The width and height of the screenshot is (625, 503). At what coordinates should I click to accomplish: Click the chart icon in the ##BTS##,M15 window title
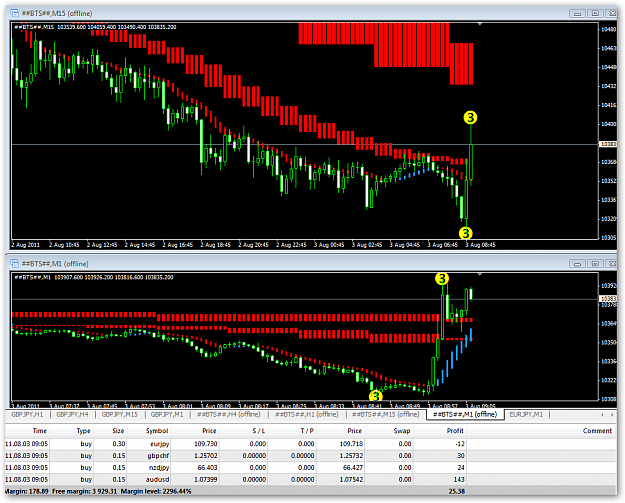point(14,13)
